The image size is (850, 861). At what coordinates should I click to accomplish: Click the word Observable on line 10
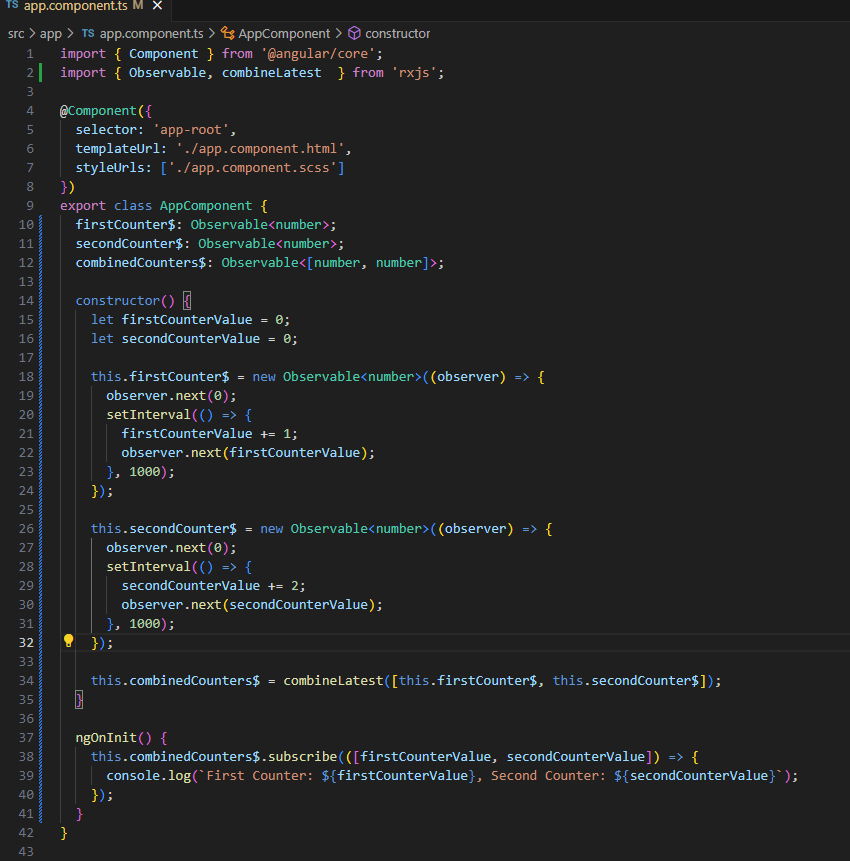tap(231, 224)
